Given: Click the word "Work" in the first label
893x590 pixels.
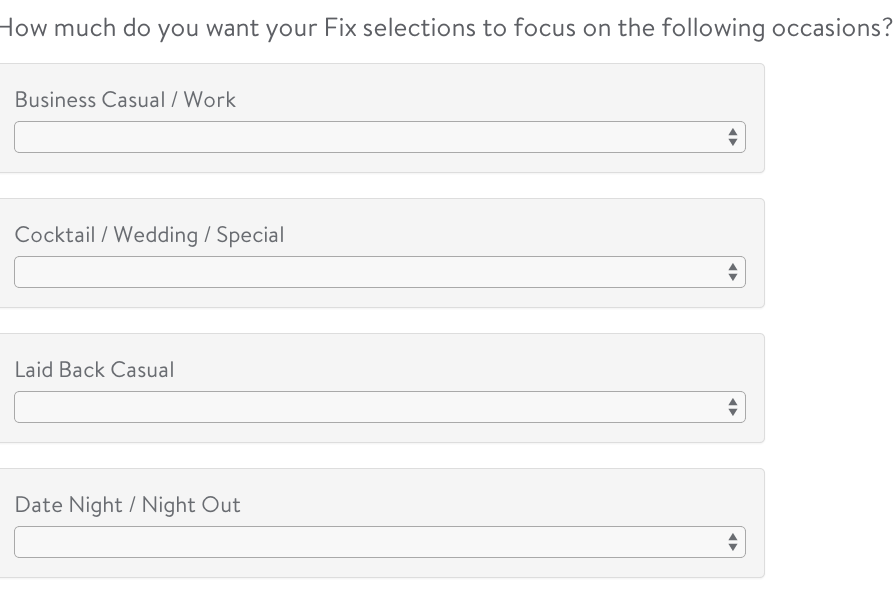Looking at the screenshot, I should 209,100.
